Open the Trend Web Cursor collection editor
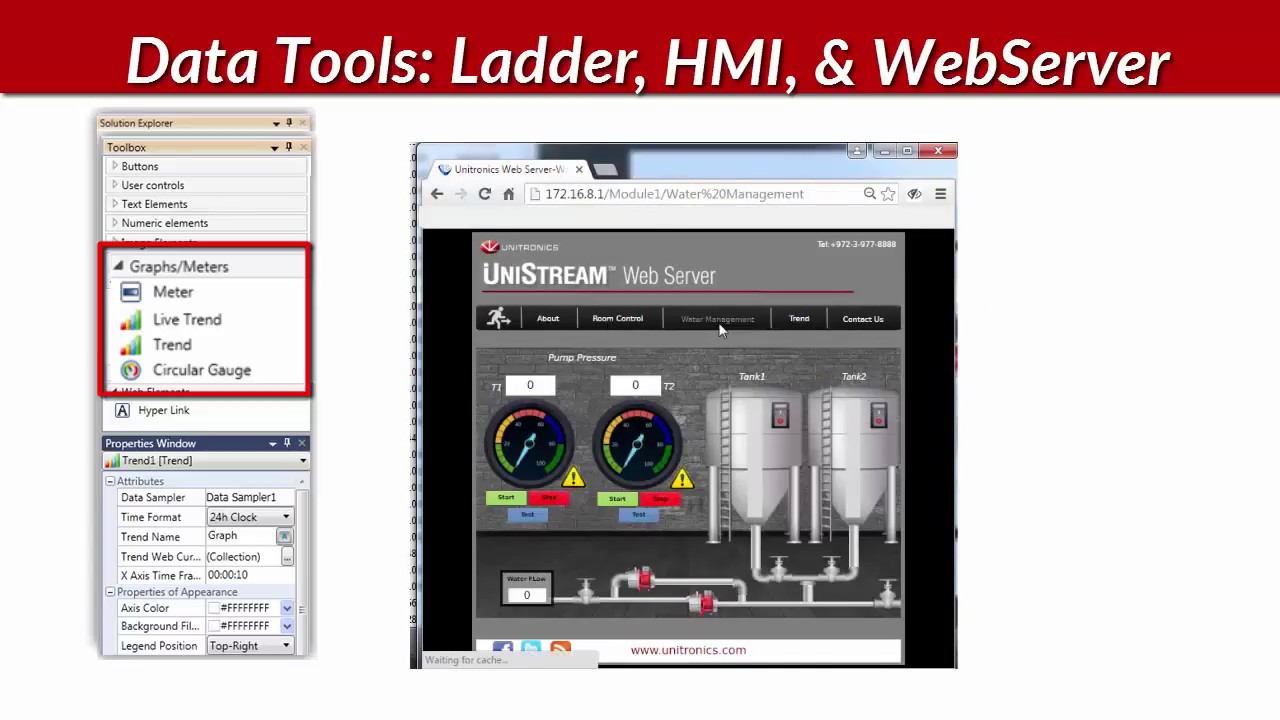 pyautogui.click(x=287, y=557)
